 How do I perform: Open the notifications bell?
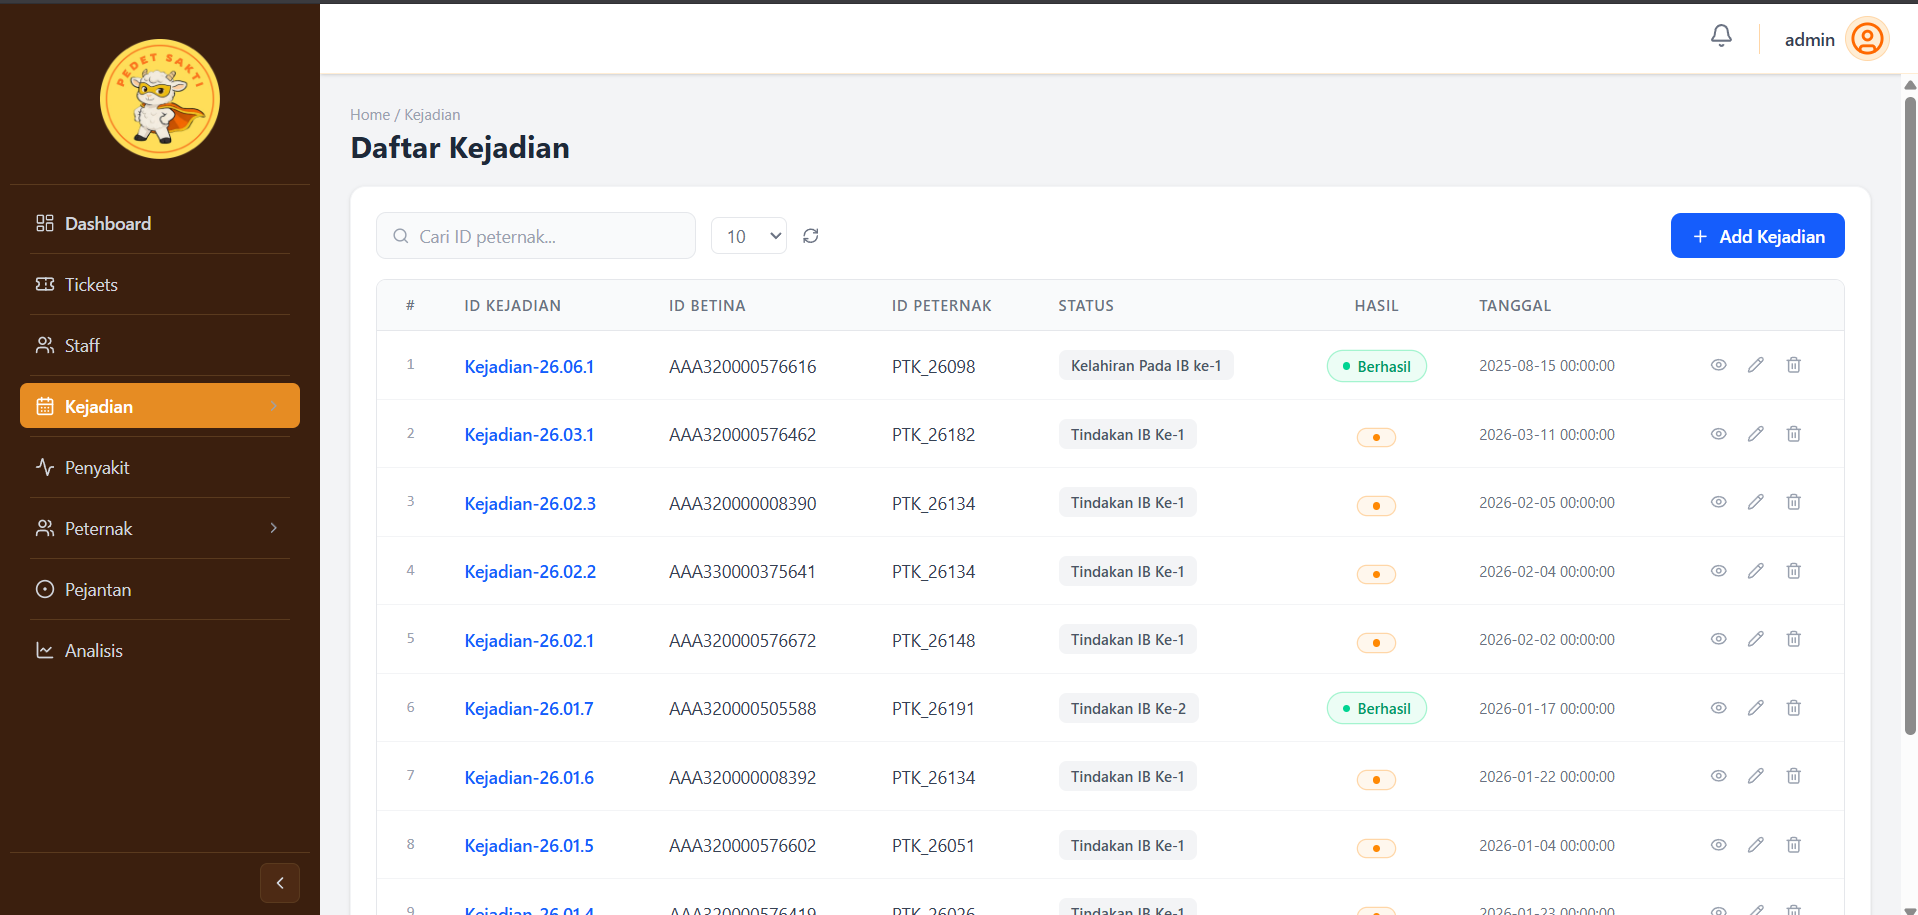1721,37
